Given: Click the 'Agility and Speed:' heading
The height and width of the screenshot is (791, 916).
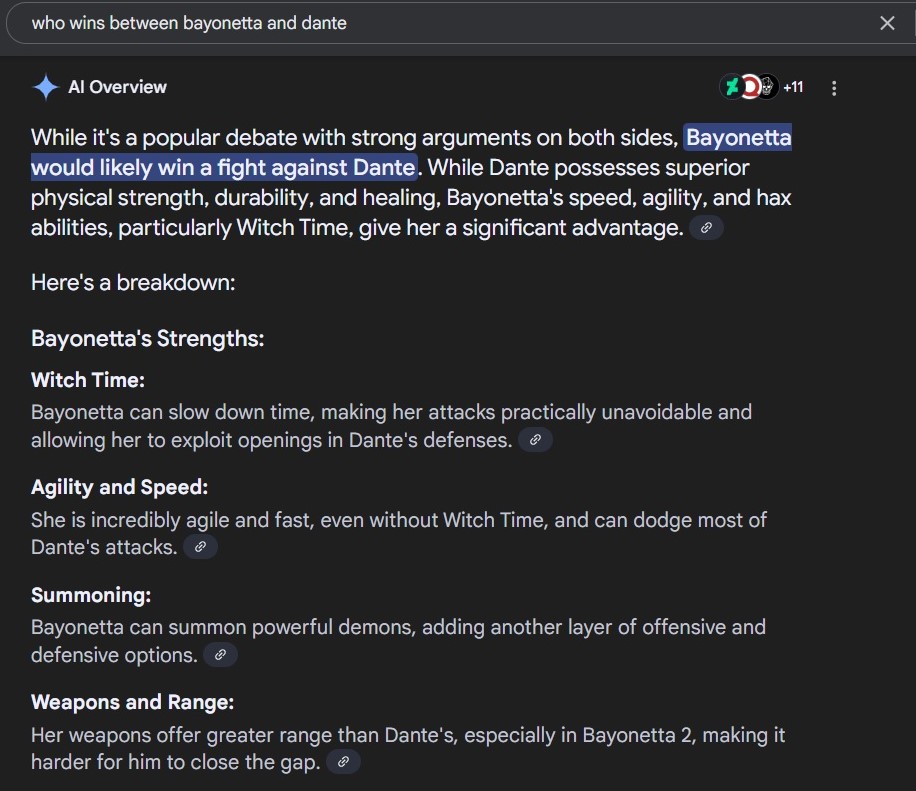Looking at the screenshot, I should (x=119, y=487).
